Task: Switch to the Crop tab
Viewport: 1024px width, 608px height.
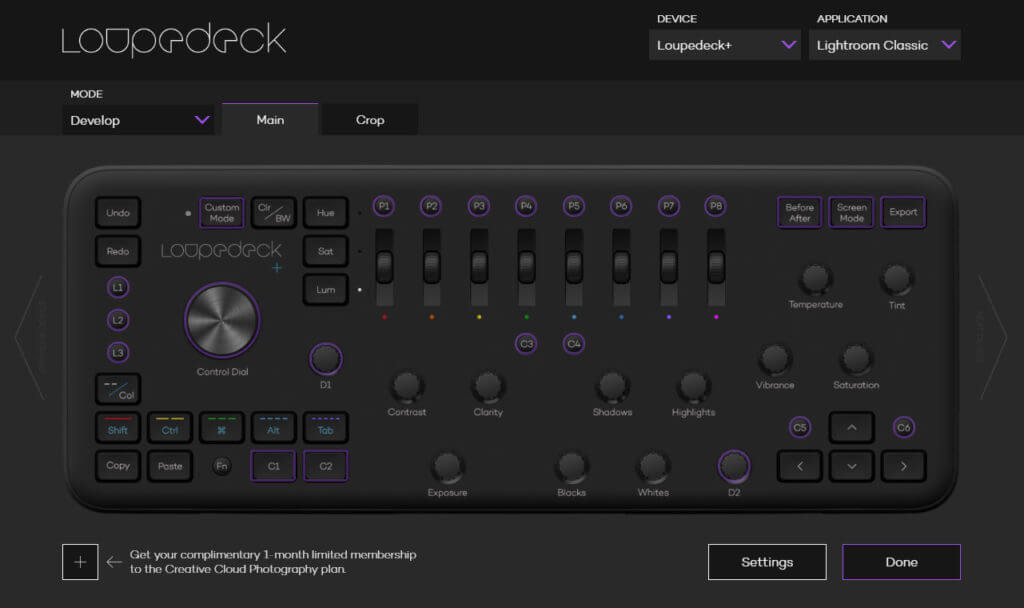Action: 369,120
